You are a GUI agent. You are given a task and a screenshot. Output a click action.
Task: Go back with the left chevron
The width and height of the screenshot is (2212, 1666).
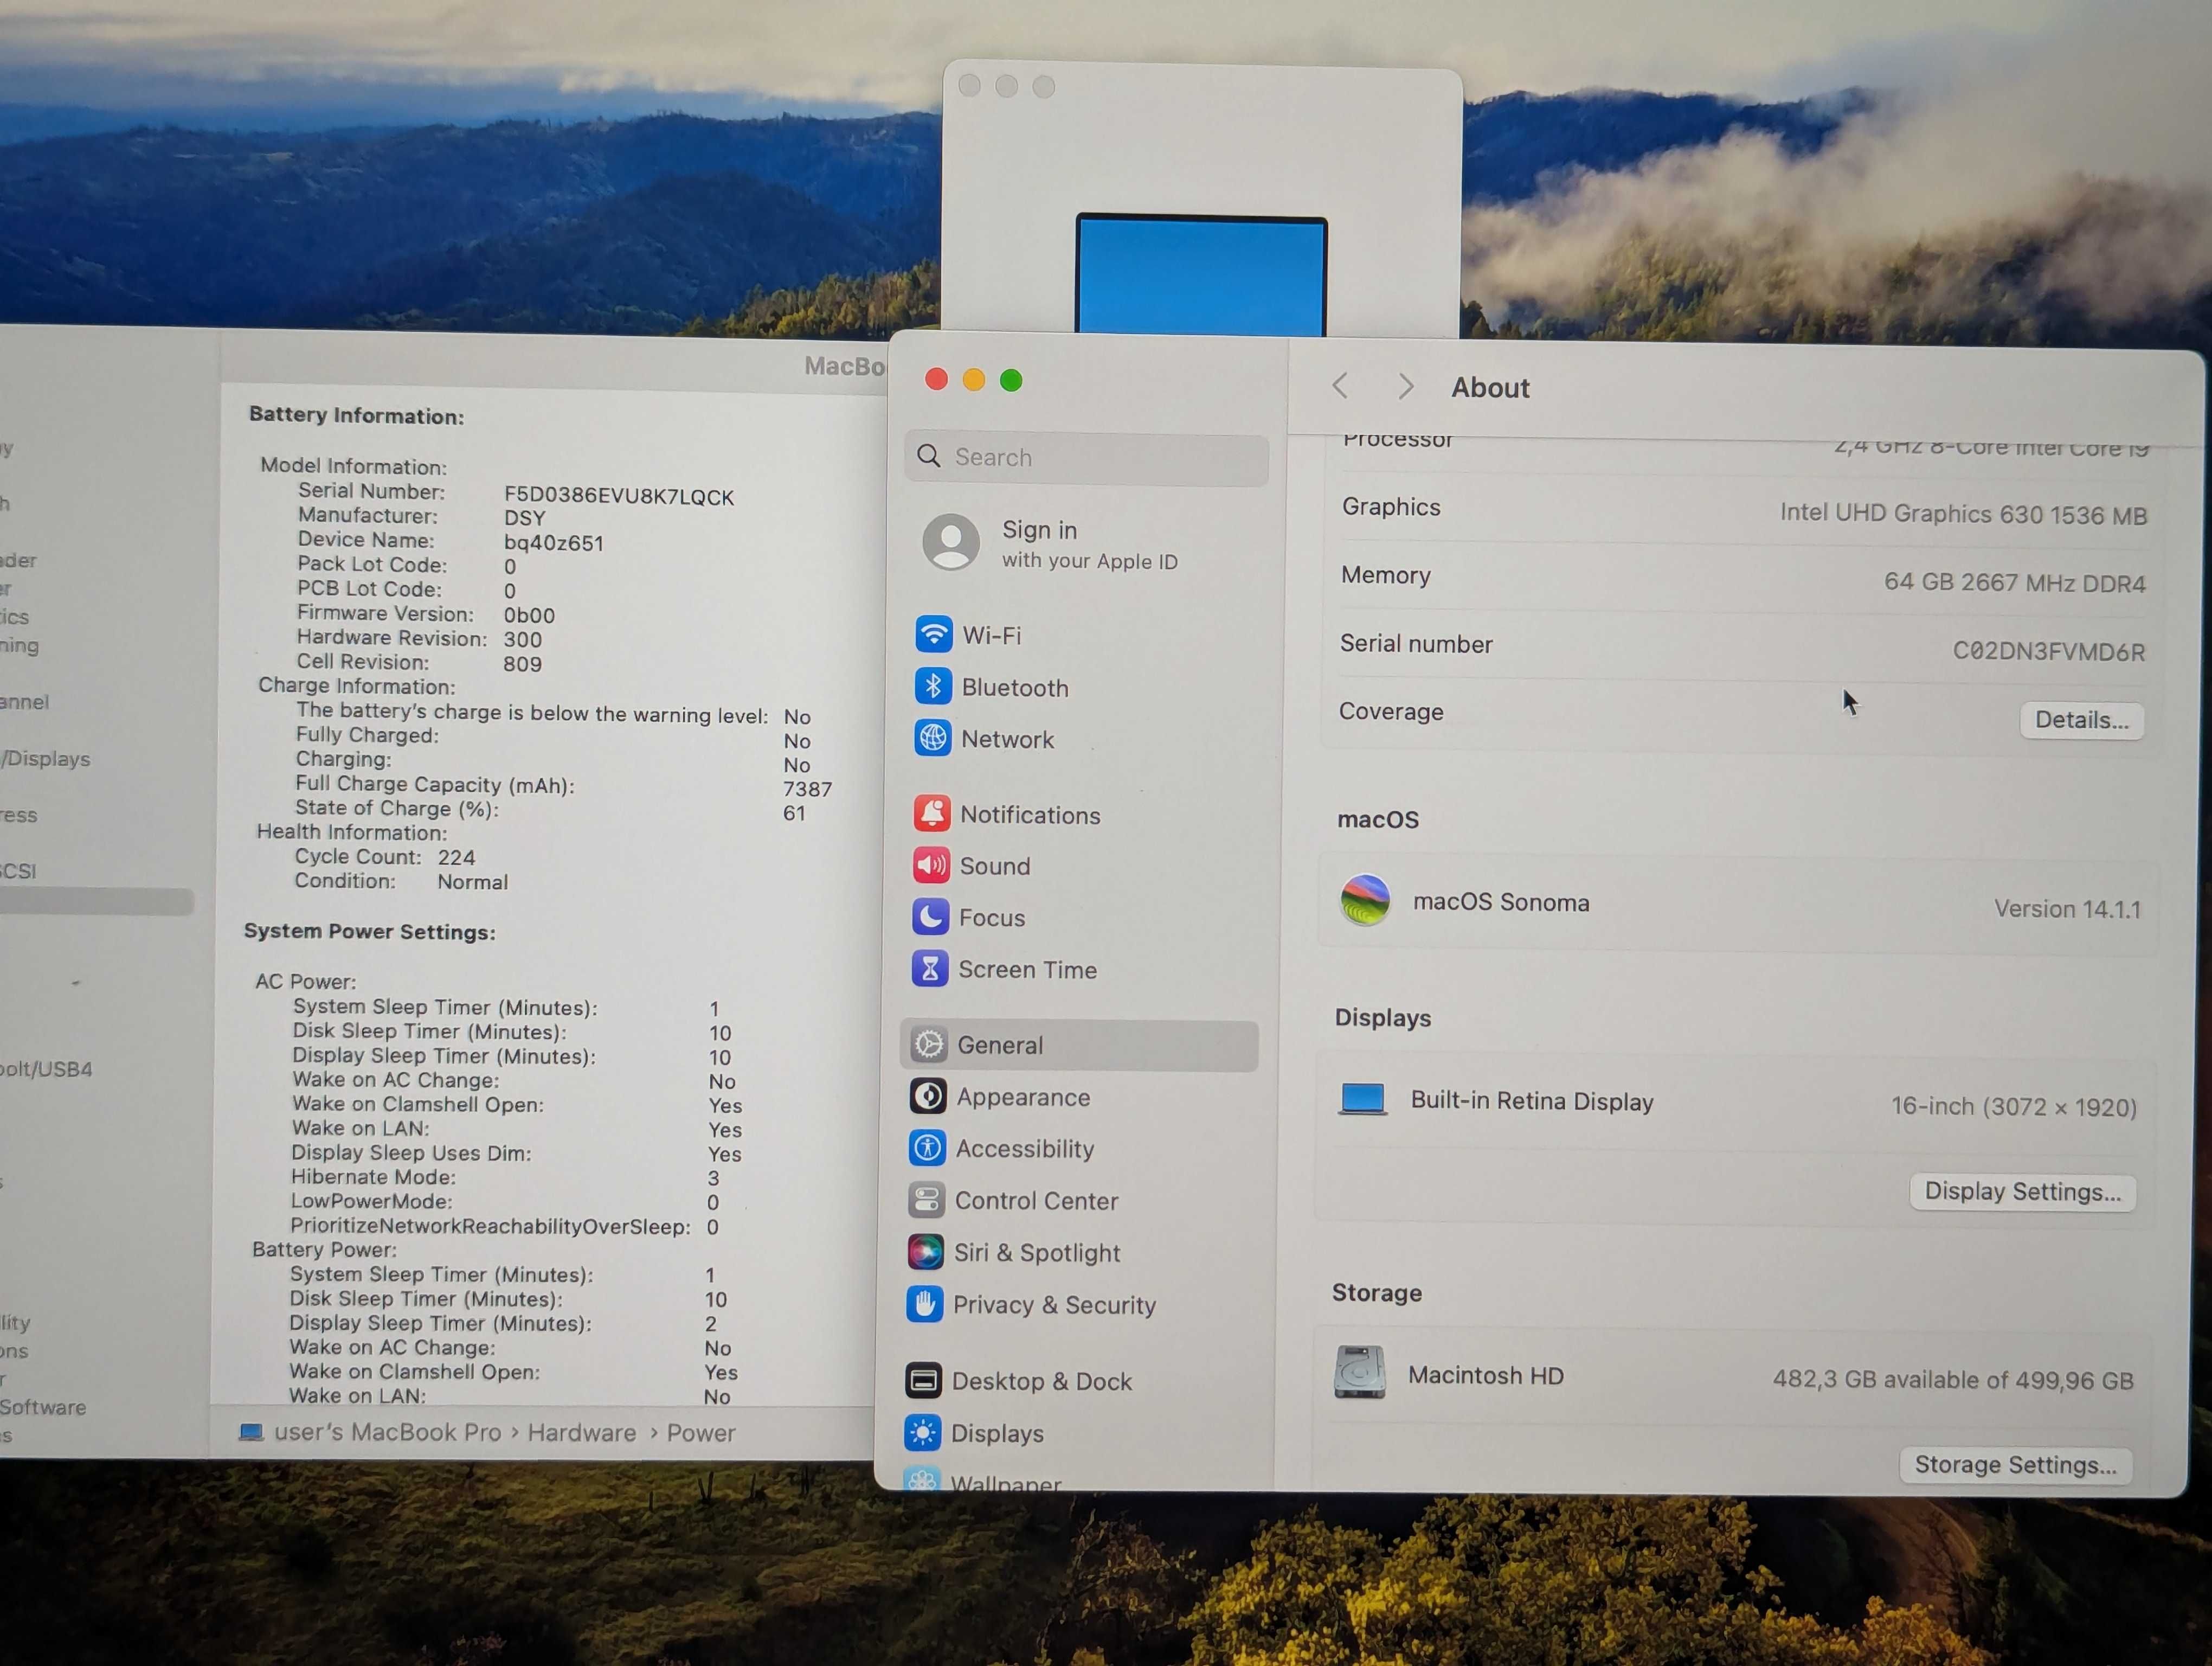point(1341,385)
